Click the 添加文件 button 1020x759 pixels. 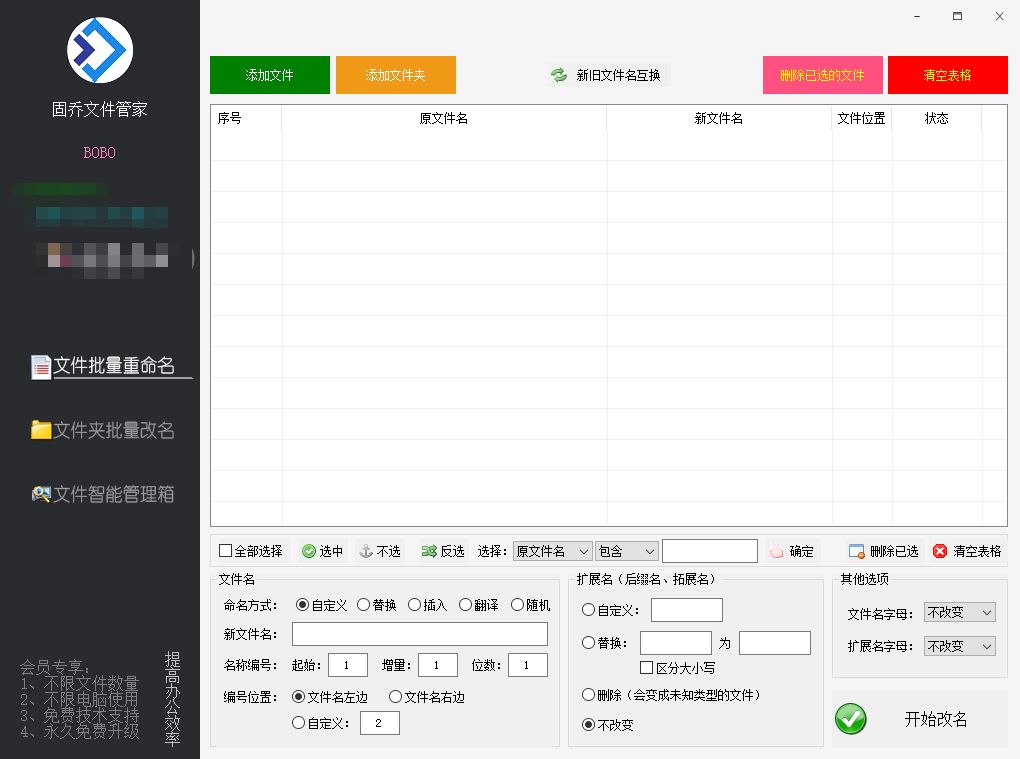(x=269, y=74)
